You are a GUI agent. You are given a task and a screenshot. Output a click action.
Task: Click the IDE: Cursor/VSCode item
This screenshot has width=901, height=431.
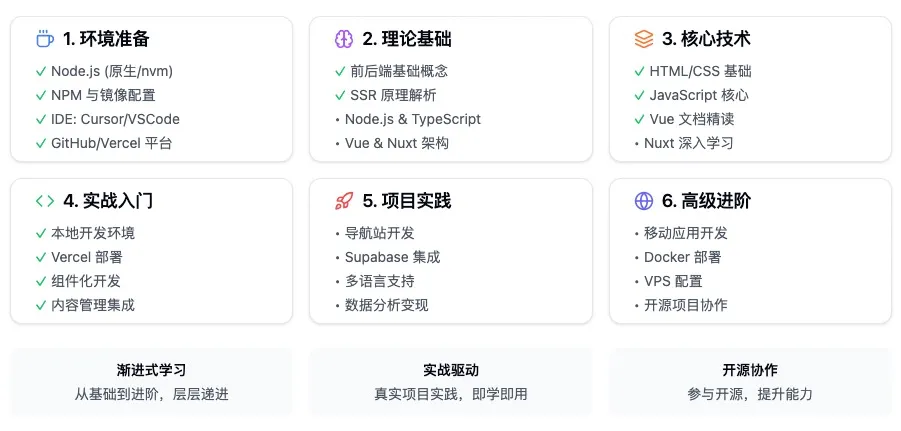click(115, 119)
